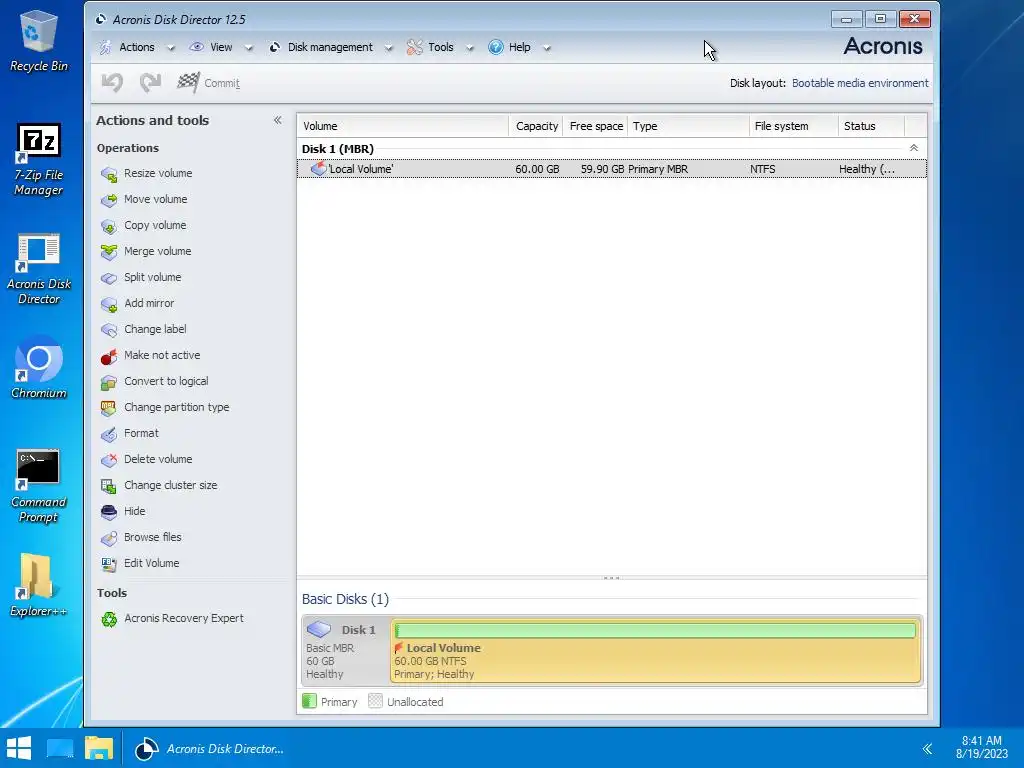
Task: Click the Make not active icon
Action: (108, 356)
